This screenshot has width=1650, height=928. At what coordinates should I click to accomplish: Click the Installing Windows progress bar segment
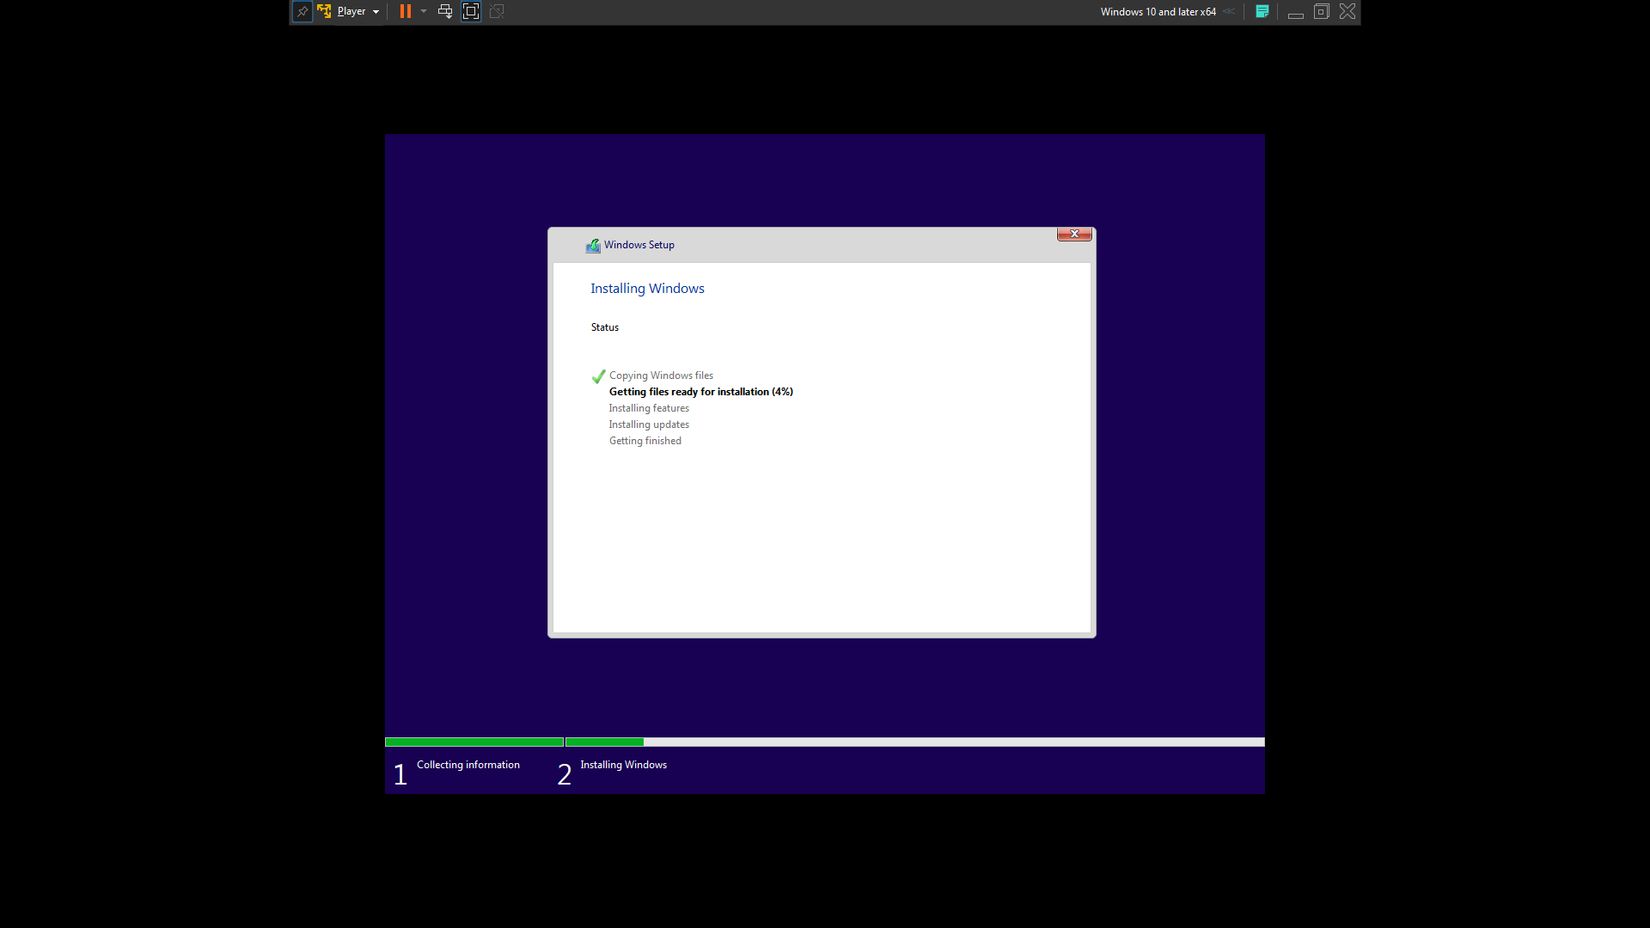point(915,742)
